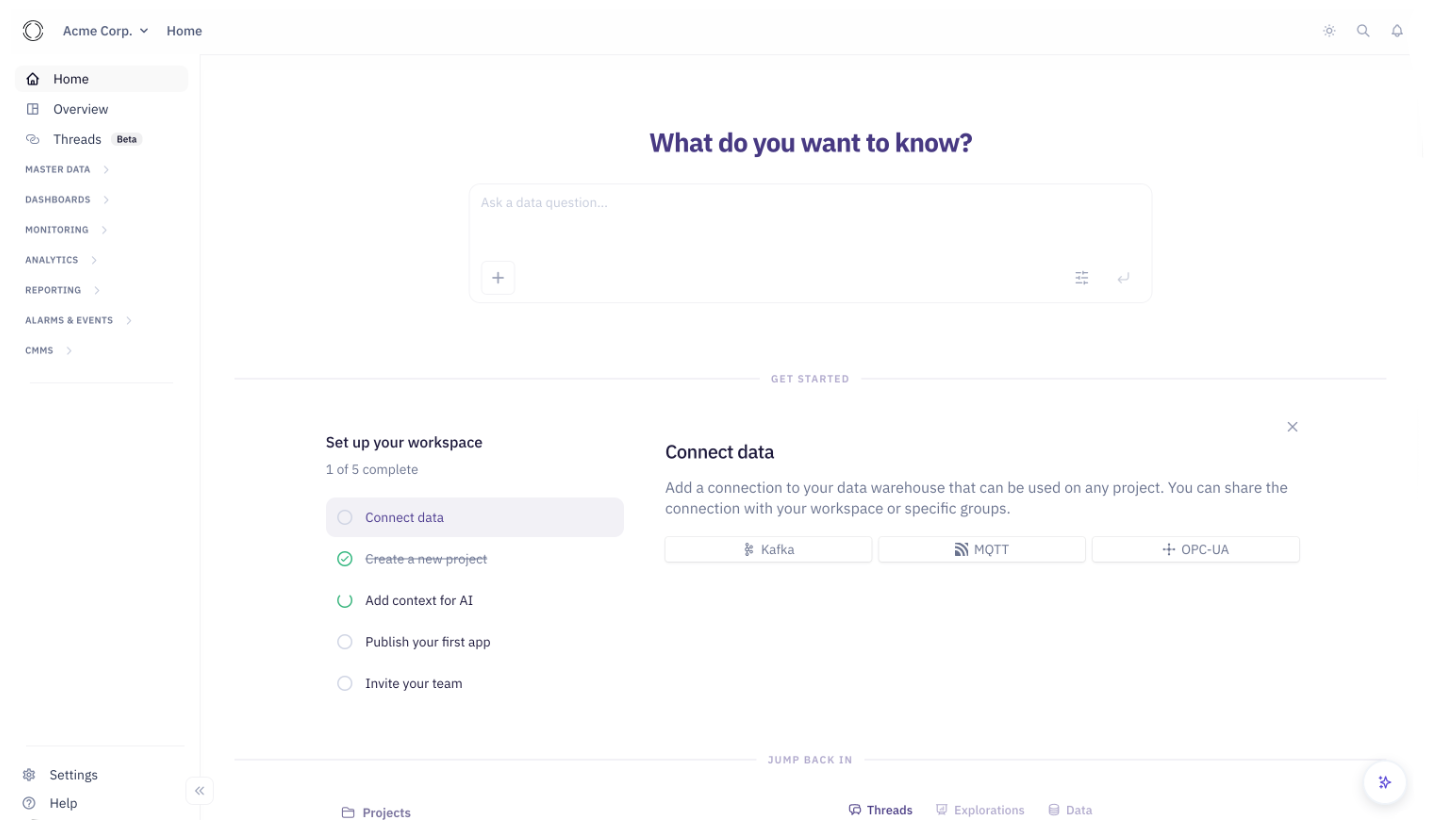Submit question with the enter arrow icon
This screenshot has height=820, width=1437.
click(1123, 278)
